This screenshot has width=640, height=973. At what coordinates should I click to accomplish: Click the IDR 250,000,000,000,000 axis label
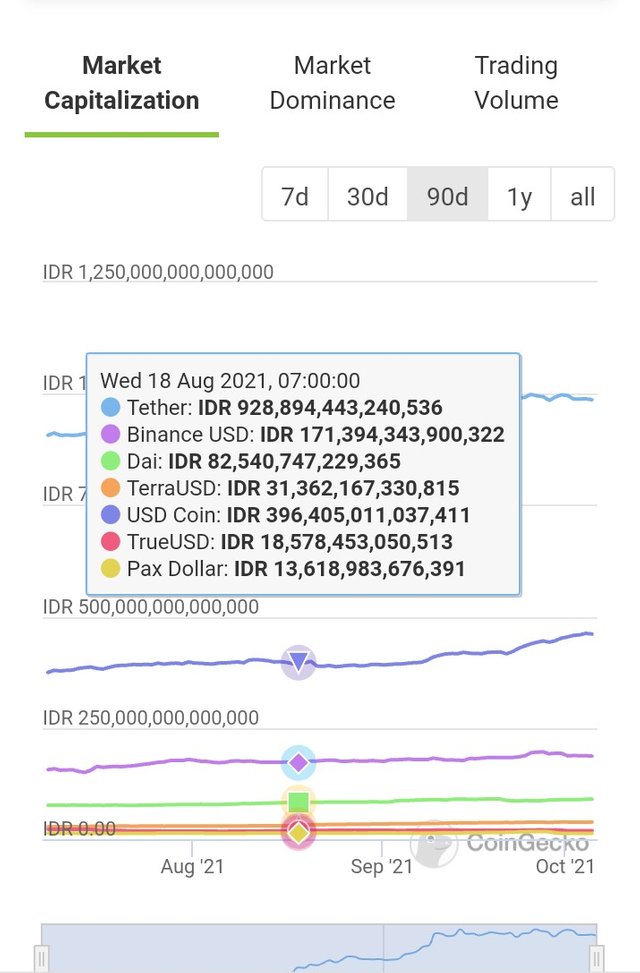pos(151,718)
